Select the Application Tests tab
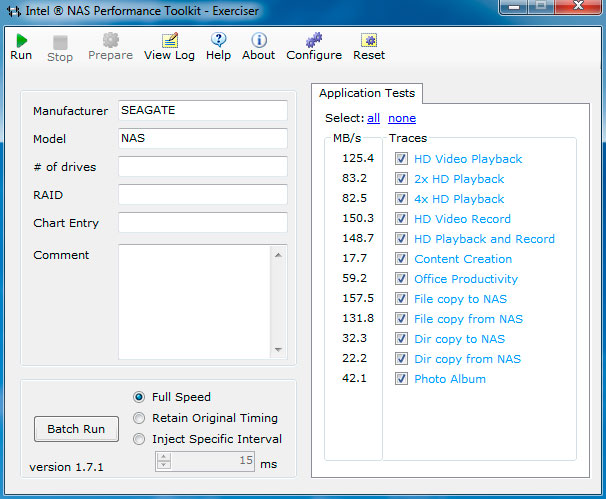Image resolution: width=606 pixels, height=499 pixels. click(367, 94)
